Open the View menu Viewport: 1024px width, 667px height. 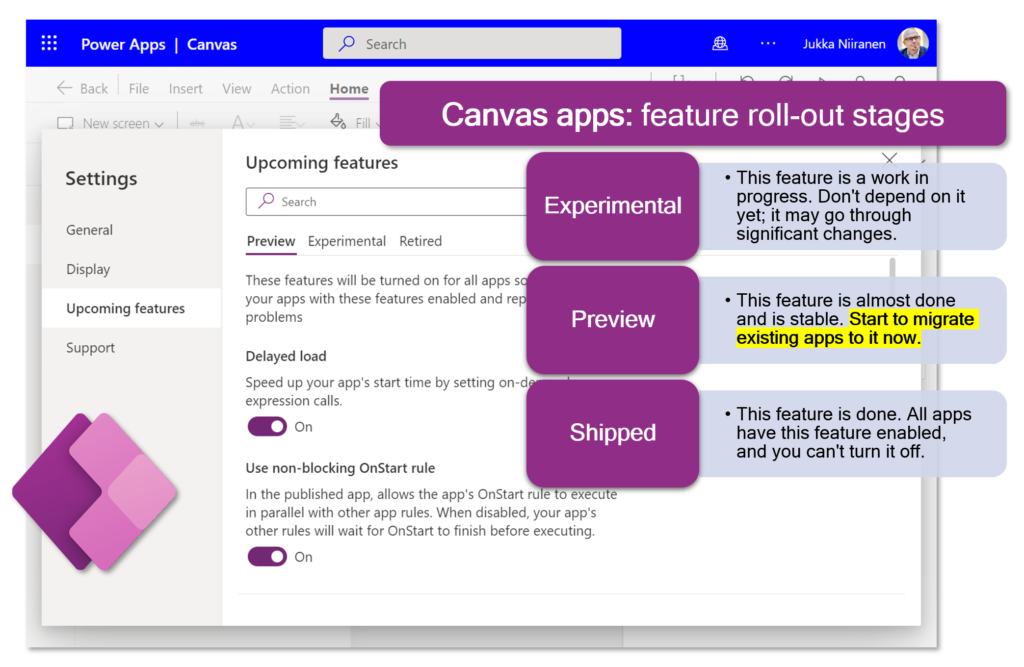236,88
